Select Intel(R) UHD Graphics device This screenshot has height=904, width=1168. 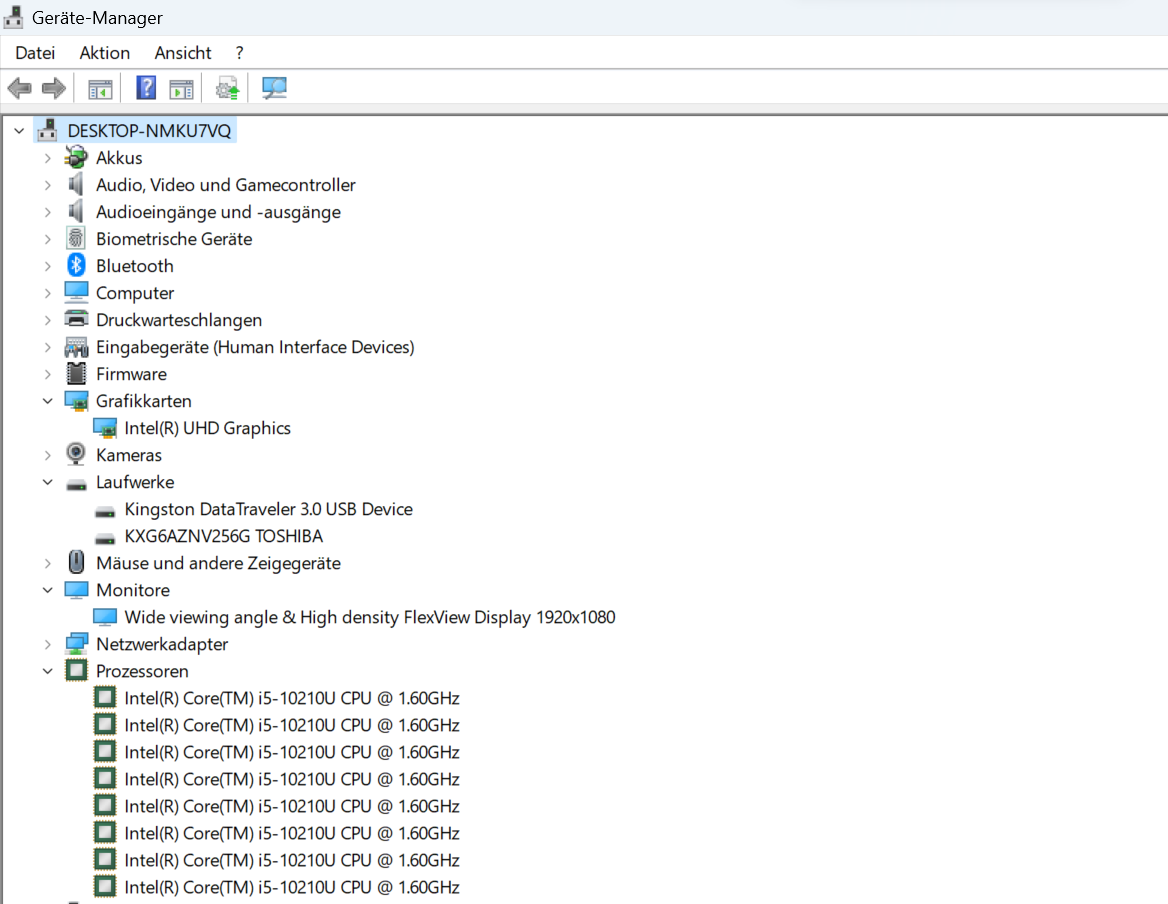(x=207, y=428)
